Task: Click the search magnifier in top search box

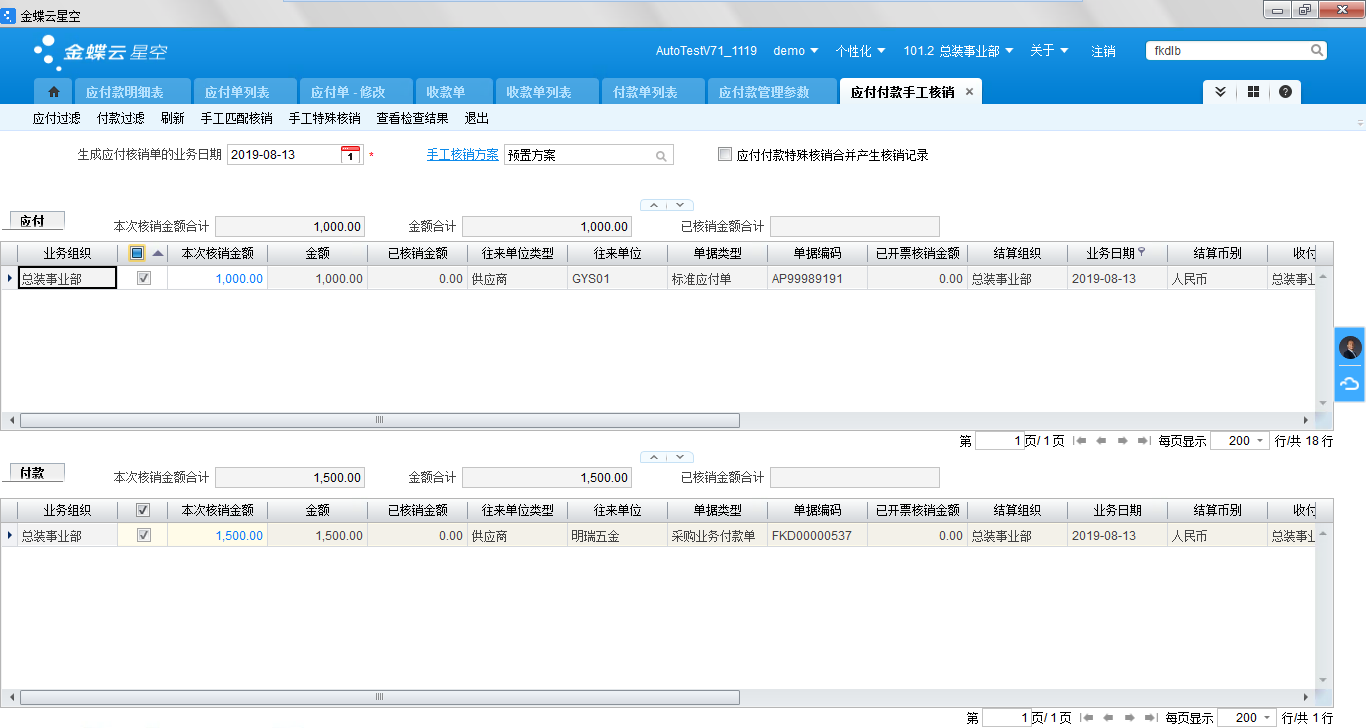Action: click(1317, 50)
